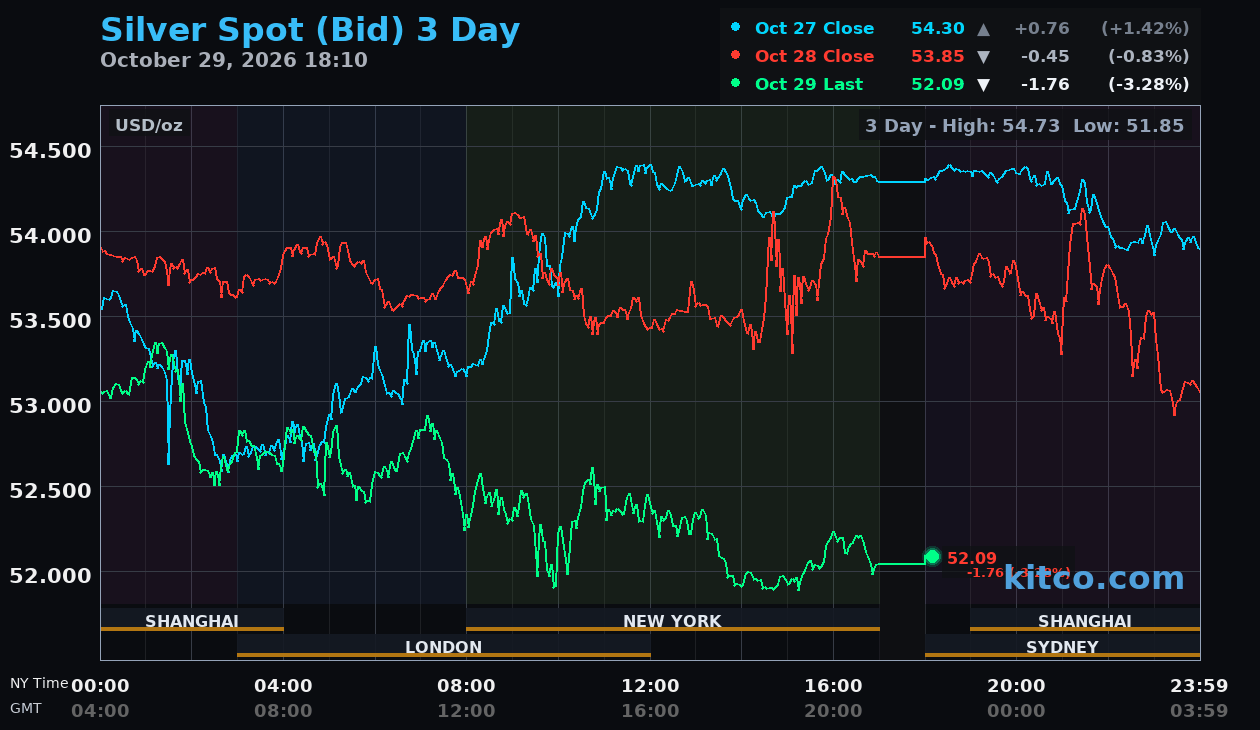The height and width of the screenshot is (730, 1260).
Task: Click the NY time 16:00 label in the white row
Action: [833, 686]
